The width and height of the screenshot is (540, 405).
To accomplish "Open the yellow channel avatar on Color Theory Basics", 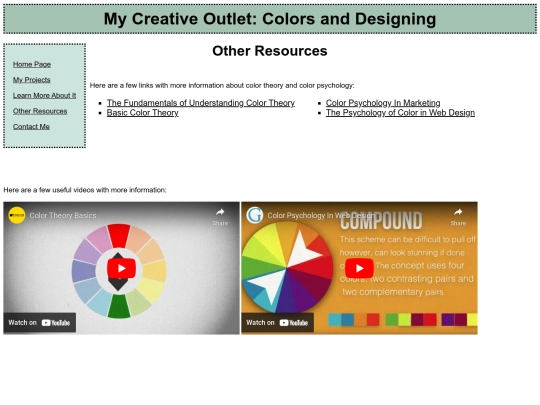I will 17,215.
